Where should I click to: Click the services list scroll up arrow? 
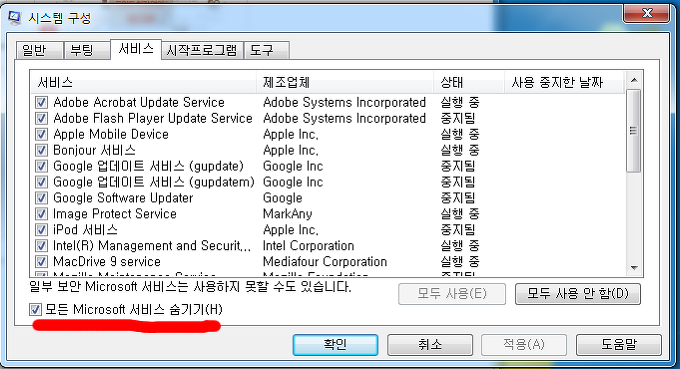tap(634, 80)
